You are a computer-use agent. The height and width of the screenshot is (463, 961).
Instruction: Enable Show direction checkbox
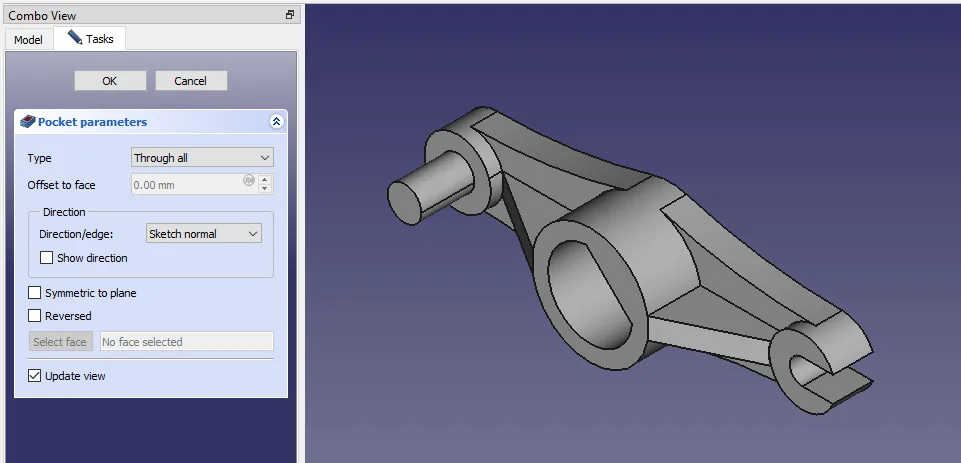coord(46,258)
